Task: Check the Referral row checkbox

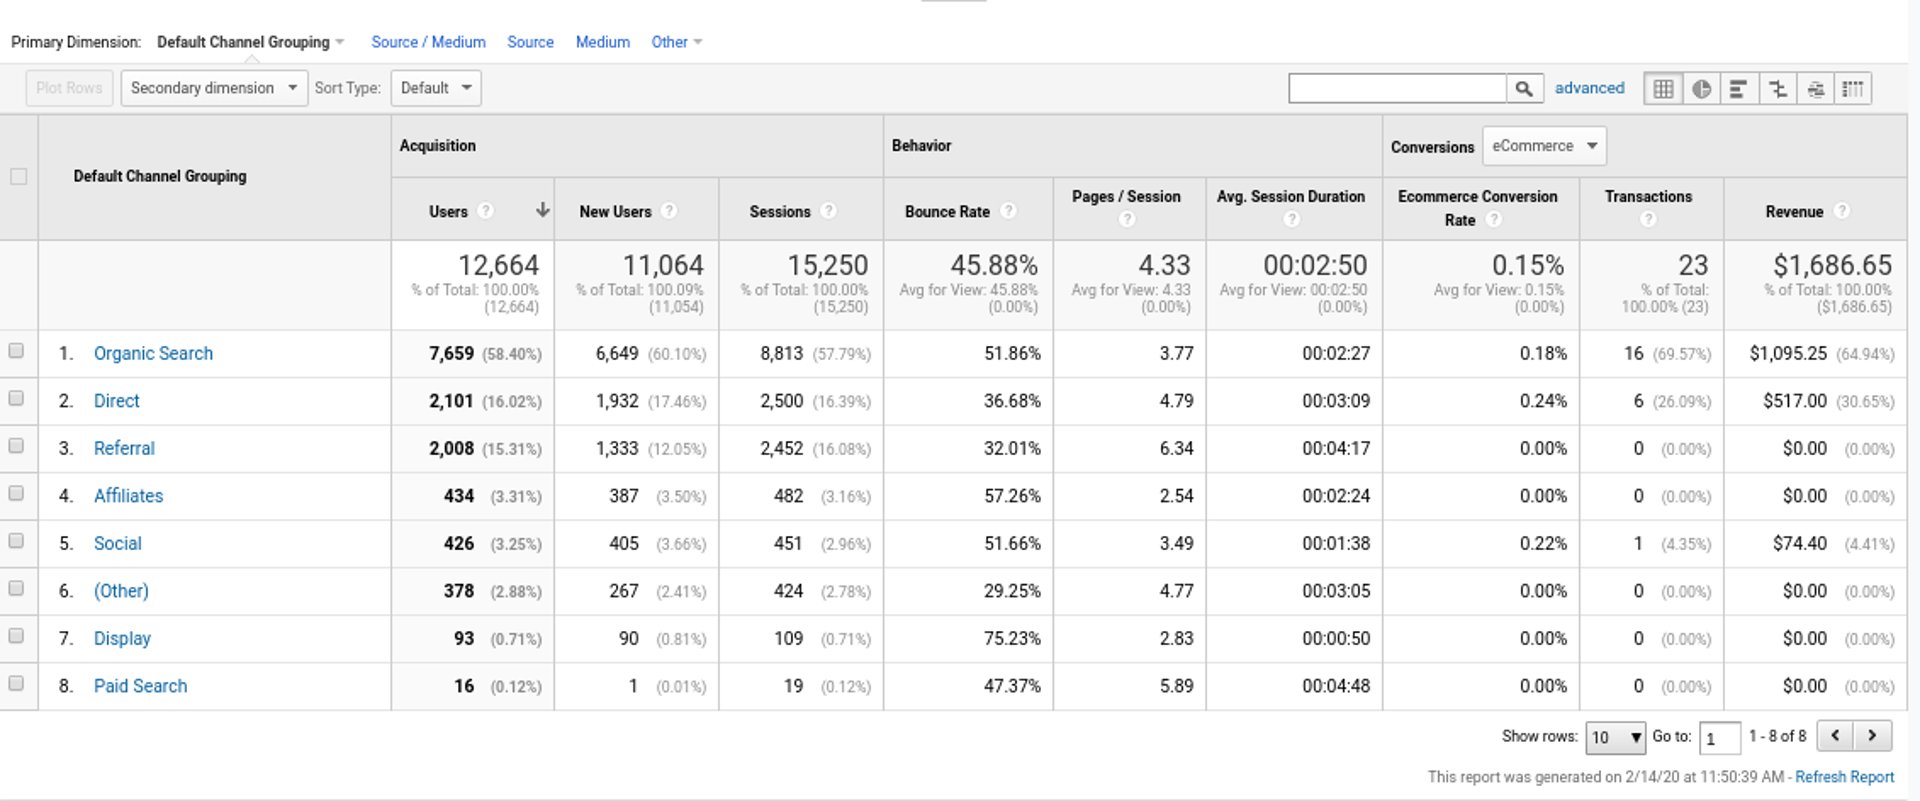Action: (16, 446)
